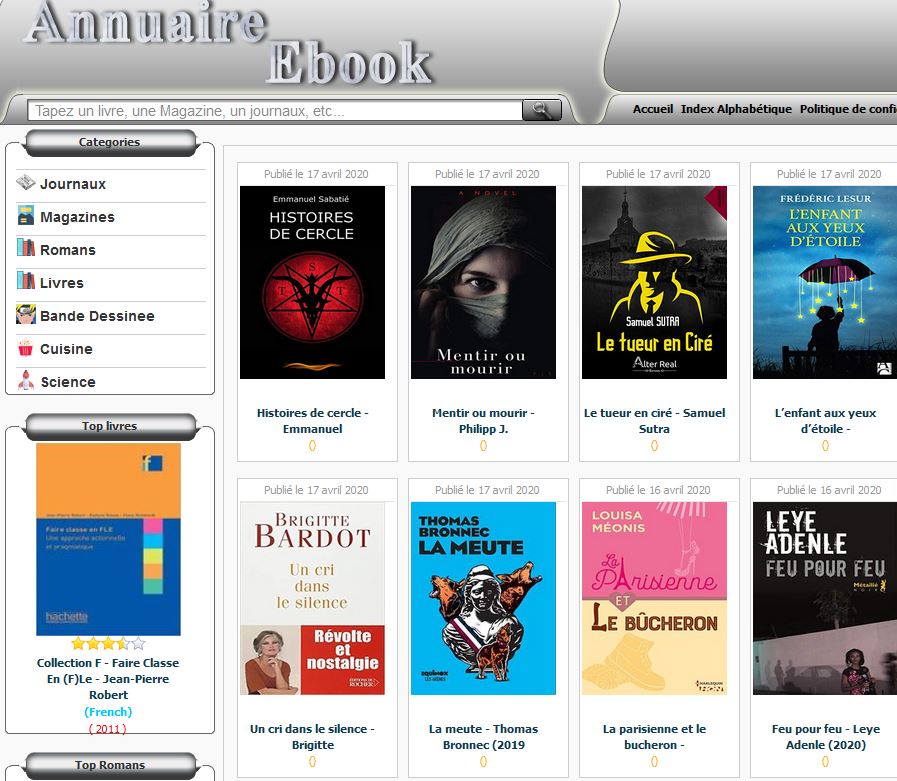The image size is (897, 781).
Task: Open the La Meute blue cover
Action: click(x=483, y=598)
